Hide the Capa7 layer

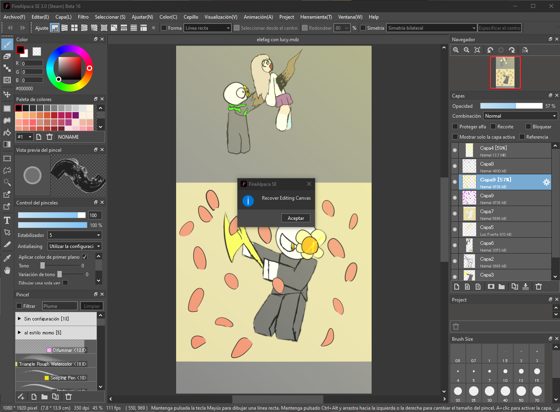(x=455, y=213)
